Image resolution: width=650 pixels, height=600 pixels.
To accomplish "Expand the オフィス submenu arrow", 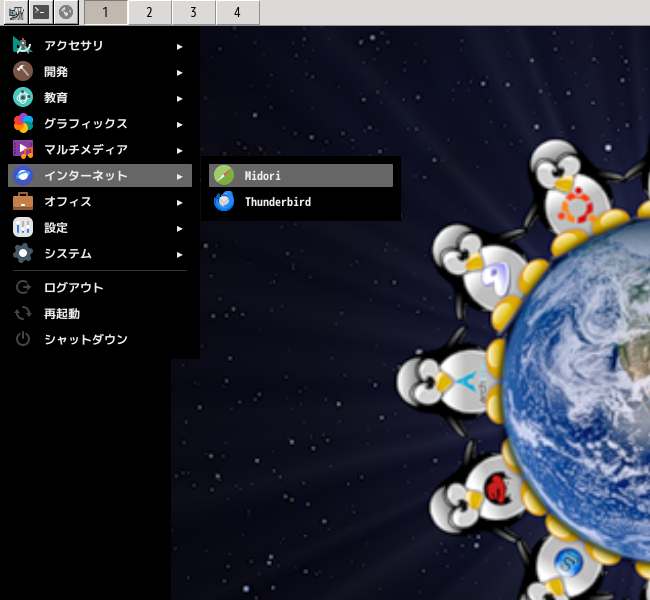I will (x=179, y=203).
